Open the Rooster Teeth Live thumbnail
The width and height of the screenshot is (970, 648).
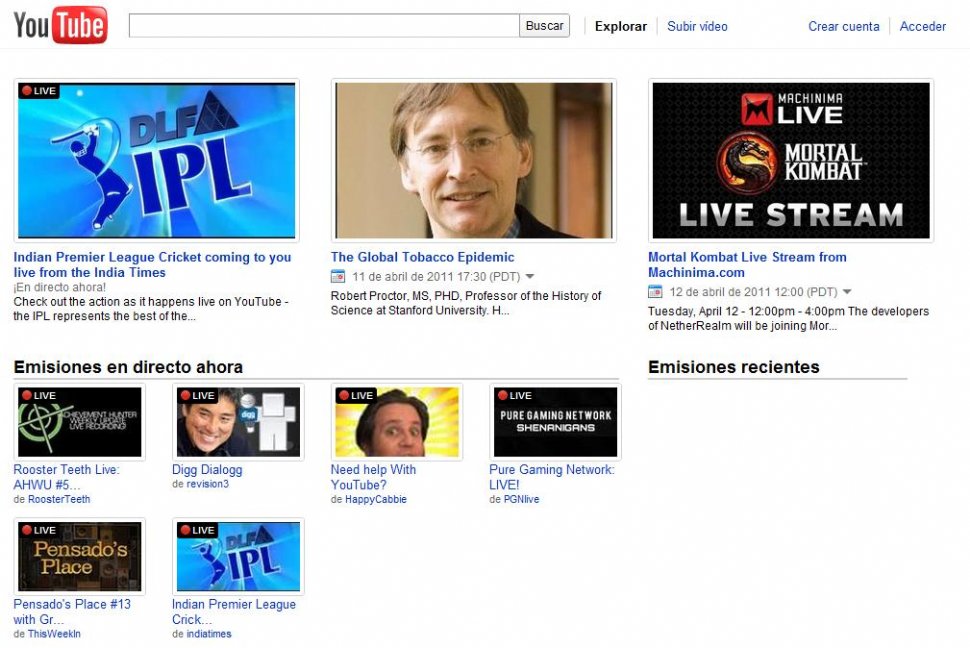(x=79, y=422)
